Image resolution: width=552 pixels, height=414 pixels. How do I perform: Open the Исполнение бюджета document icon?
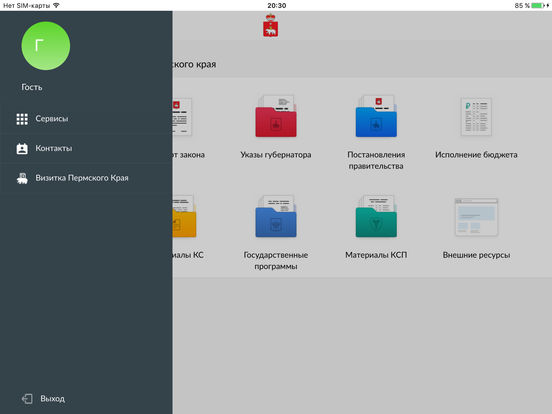[476, 117]
